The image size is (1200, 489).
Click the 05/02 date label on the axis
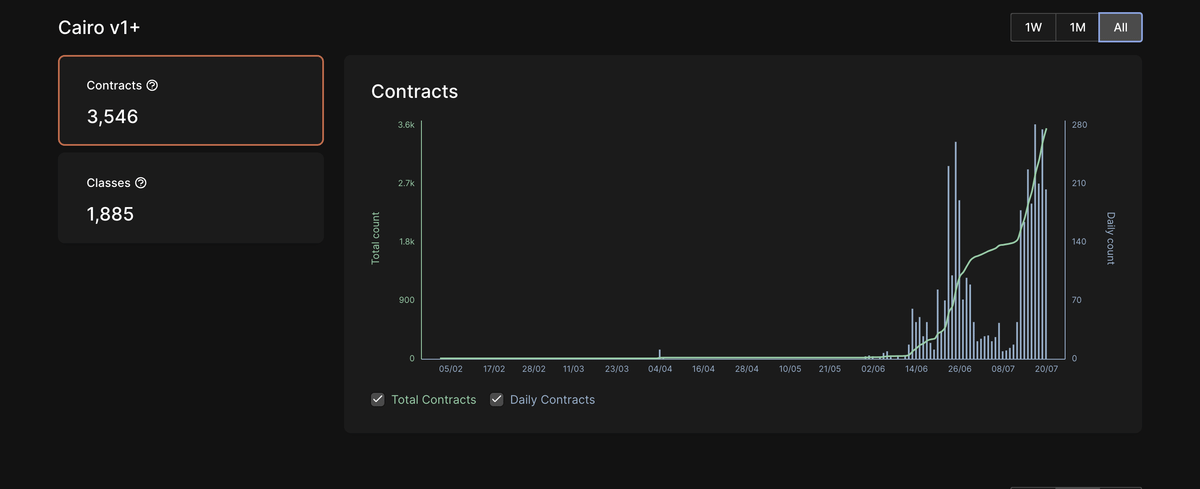451,369
